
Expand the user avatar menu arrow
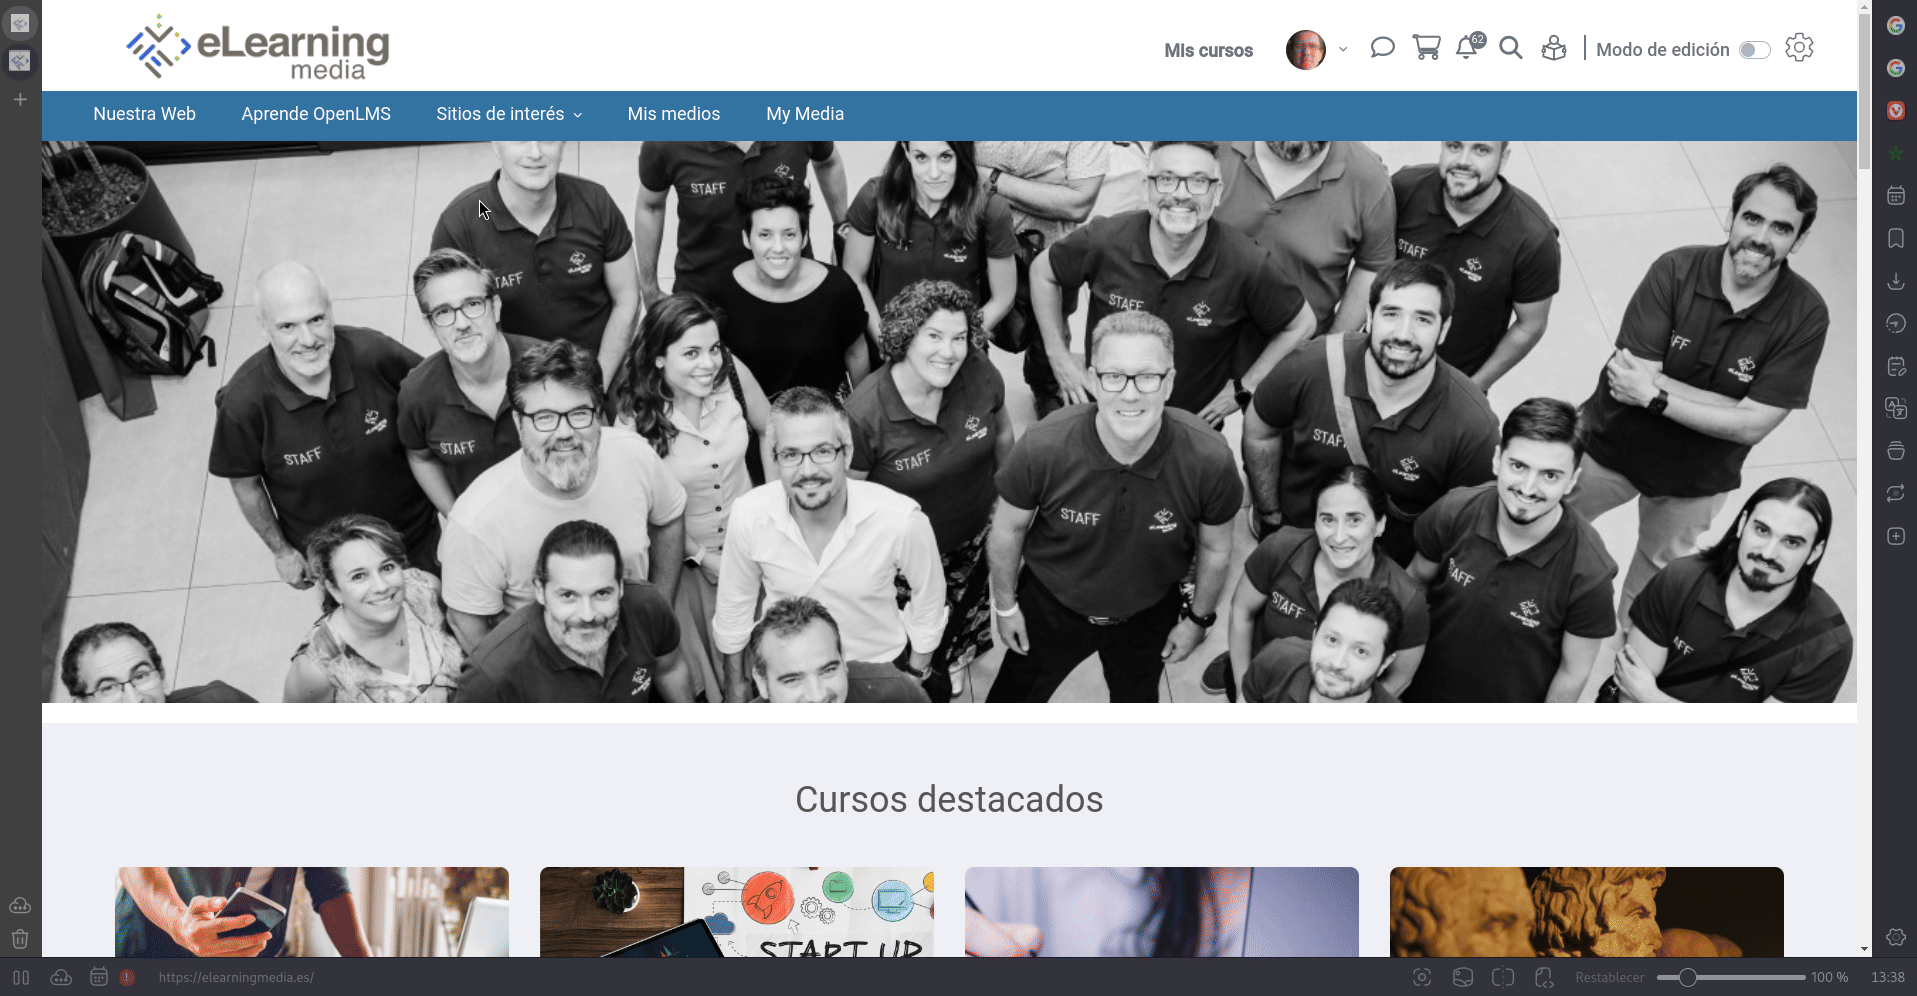[1343, 49]
